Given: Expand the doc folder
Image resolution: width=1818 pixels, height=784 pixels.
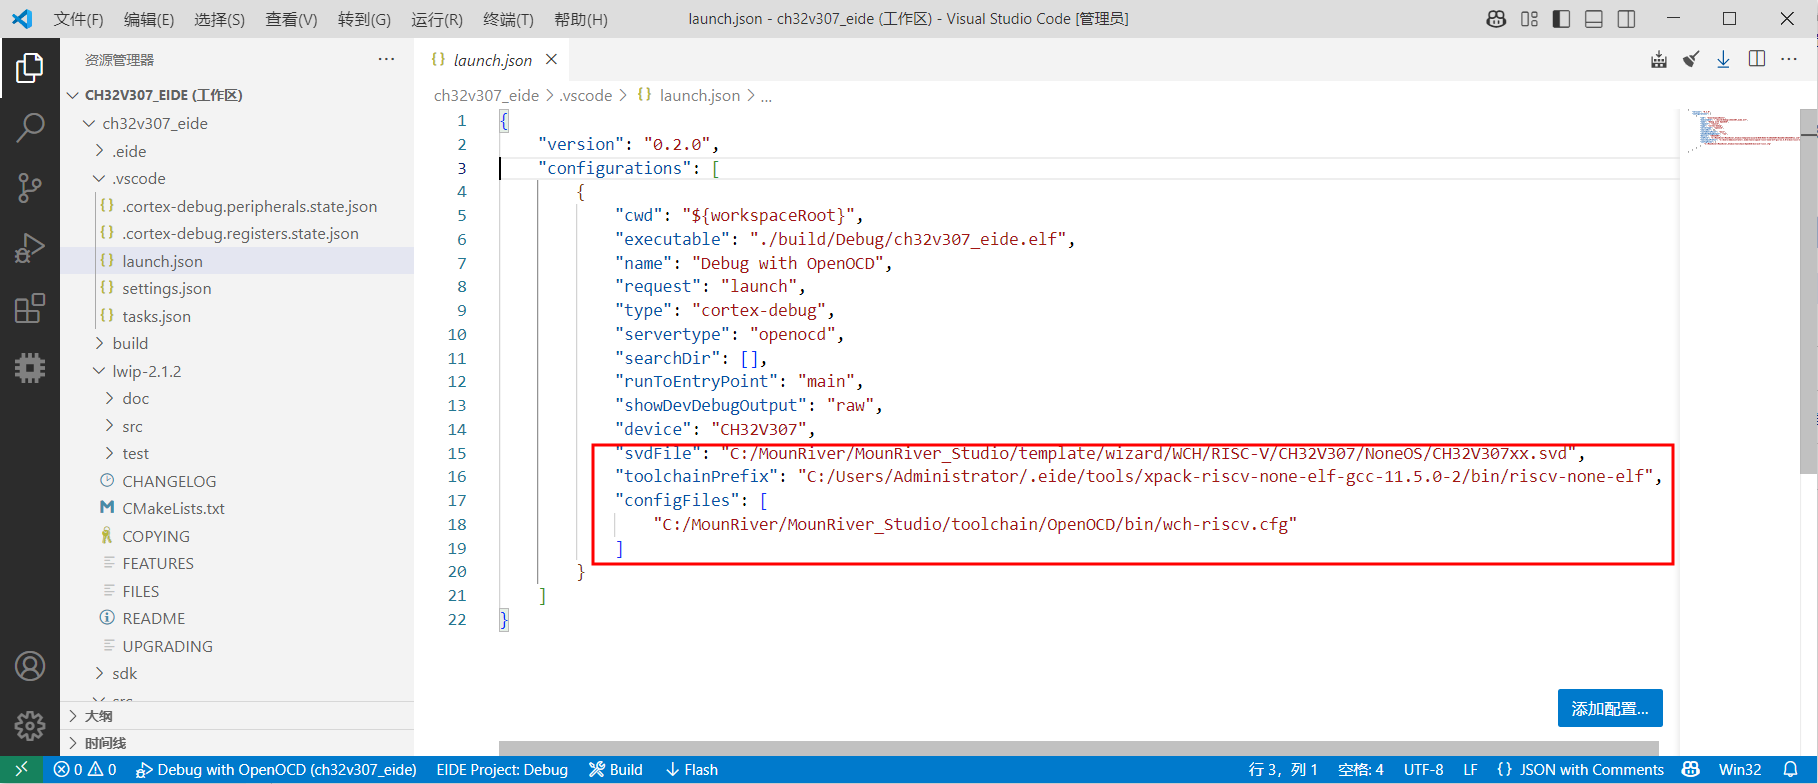Looking at the screenshot, I should 109,398.
